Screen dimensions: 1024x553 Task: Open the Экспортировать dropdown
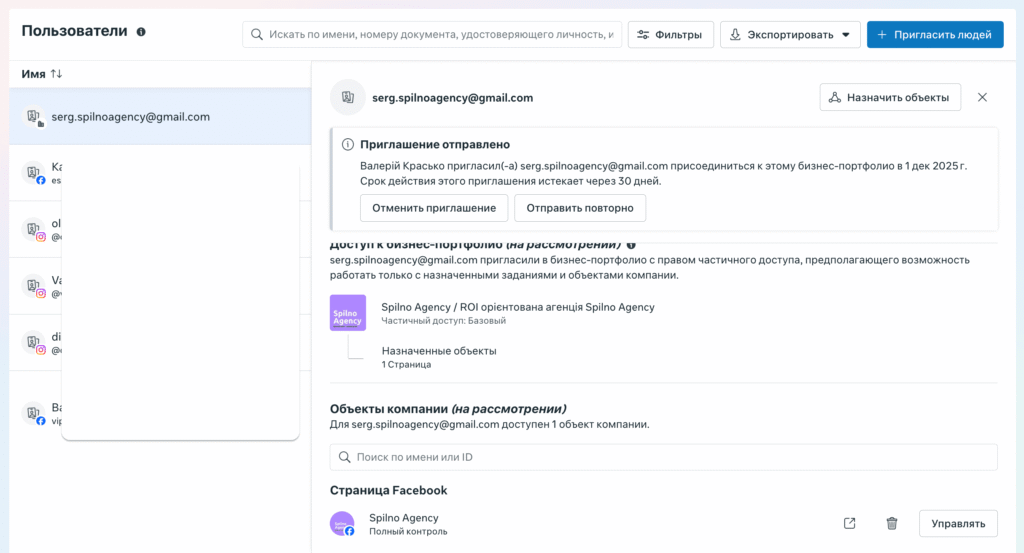pyautogui.click(x=790, y=35)
